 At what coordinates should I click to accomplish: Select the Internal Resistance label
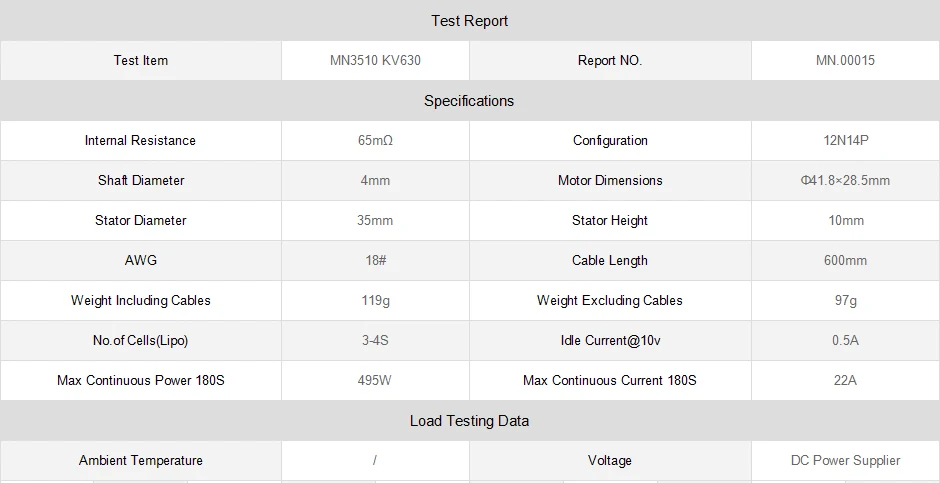(x=140, y=141)
